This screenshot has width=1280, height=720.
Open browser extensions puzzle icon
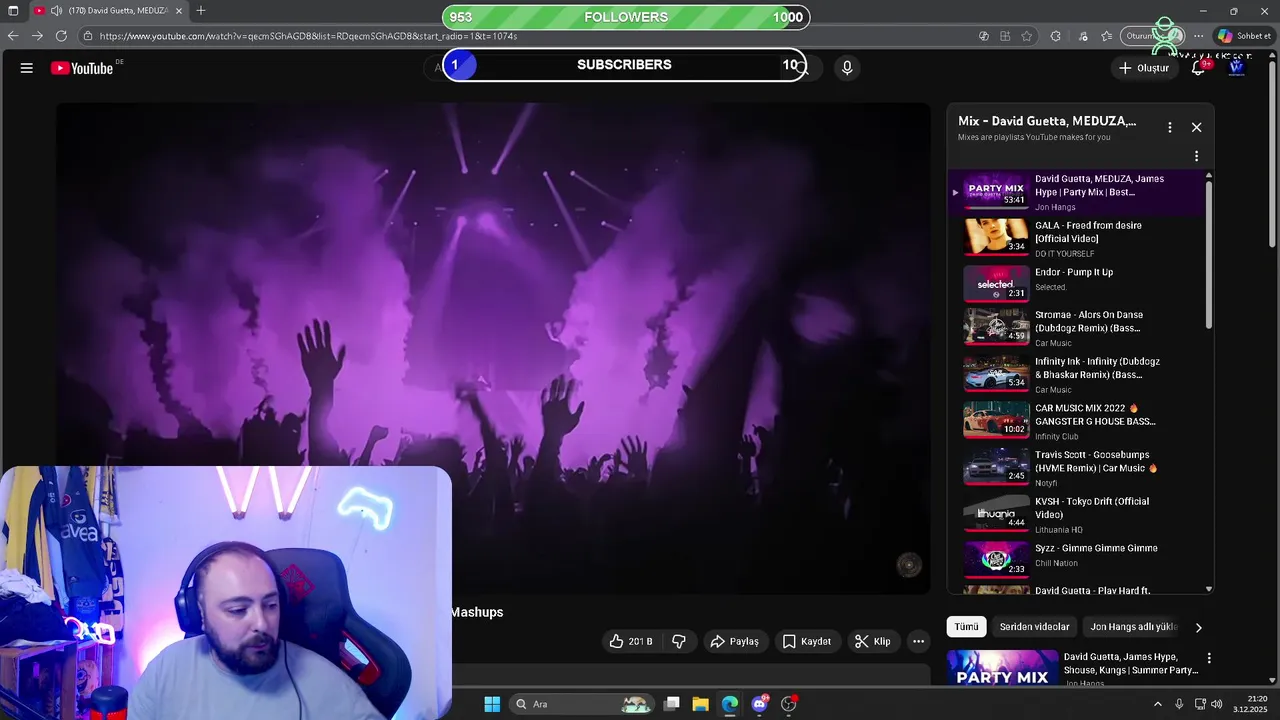(x=1055, y=36)
